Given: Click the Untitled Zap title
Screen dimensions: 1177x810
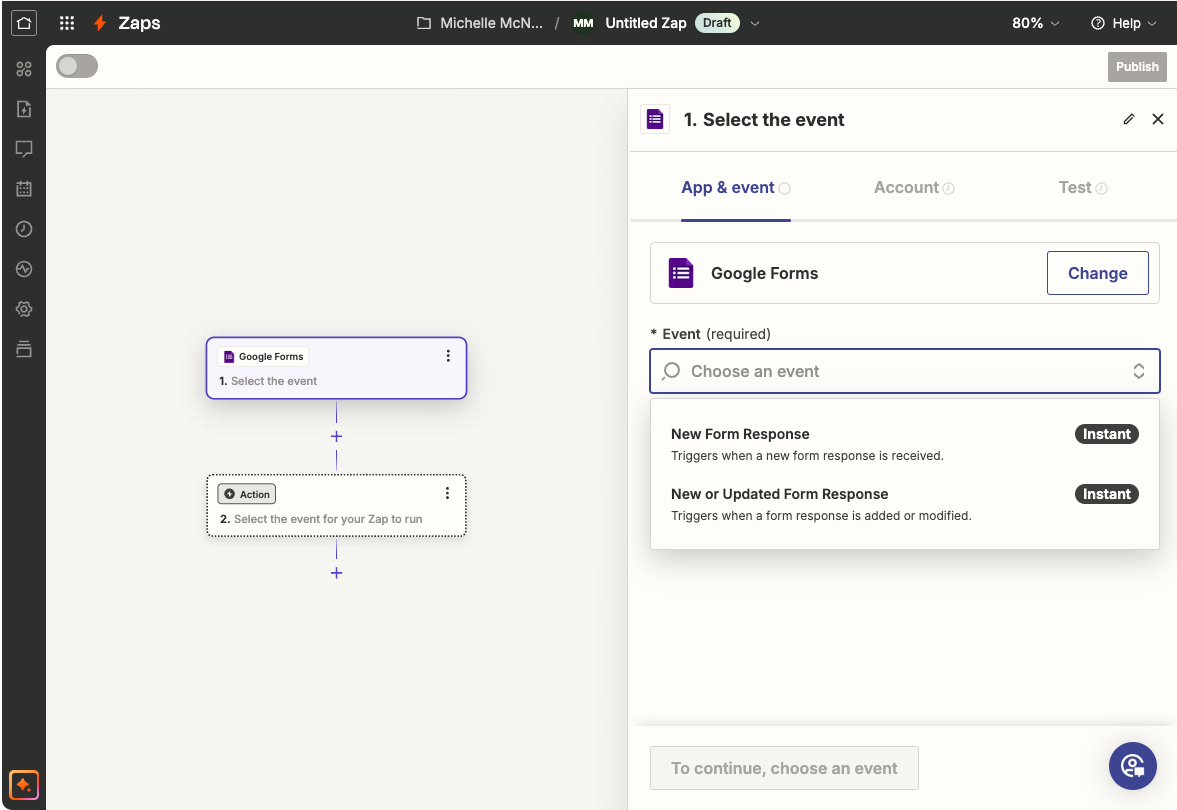Looking at the screenshot, I should (x=646, y=23).
